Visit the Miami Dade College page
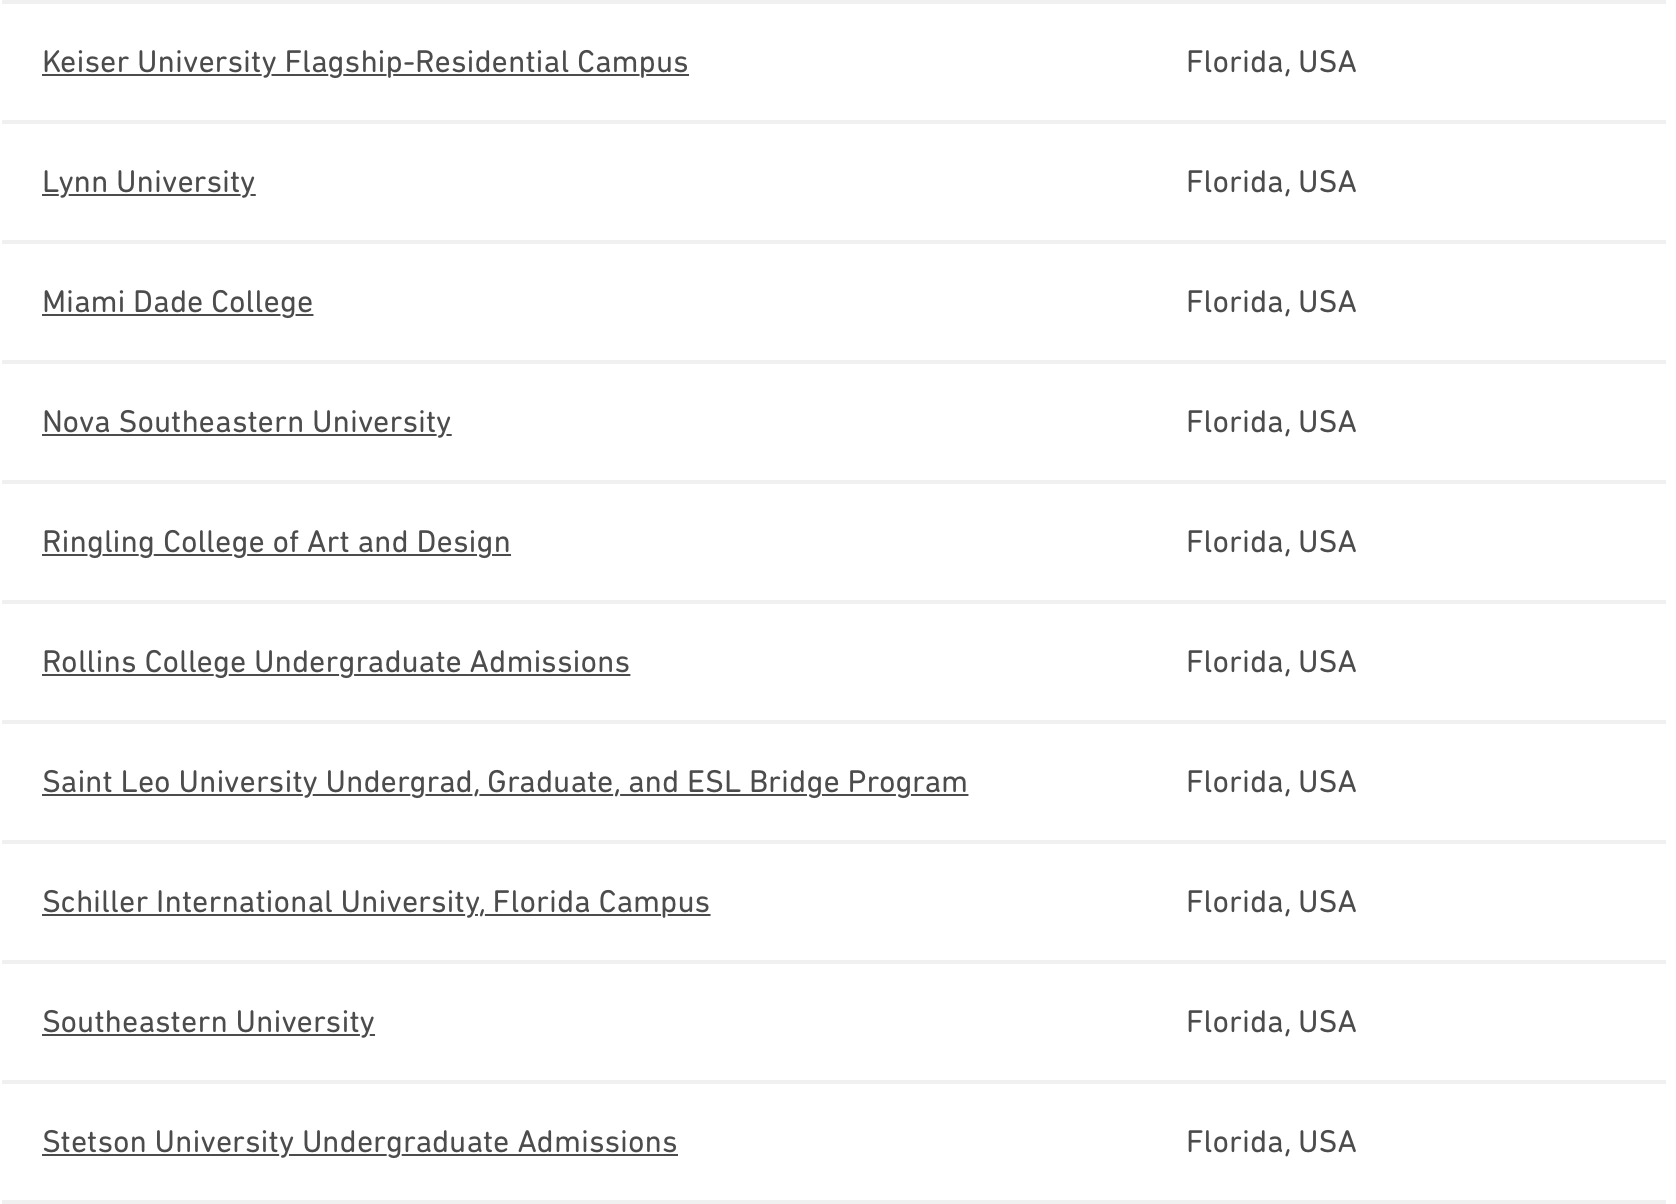This screenshot has height=1204, width=1676. click(x=177, y=302)
